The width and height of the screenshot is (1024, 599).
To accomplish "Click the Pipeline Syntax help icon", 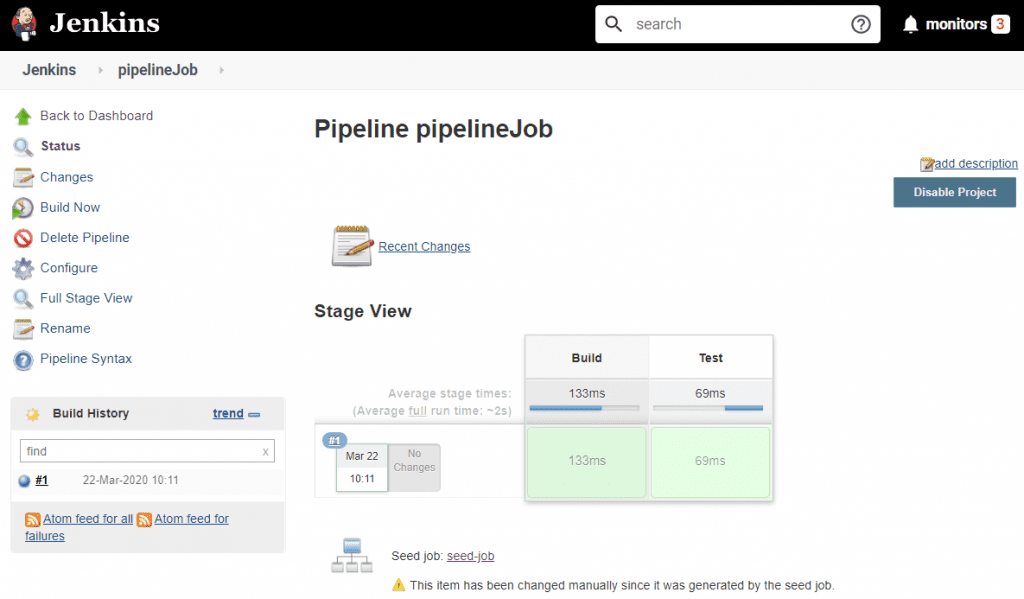I will 23,359.
